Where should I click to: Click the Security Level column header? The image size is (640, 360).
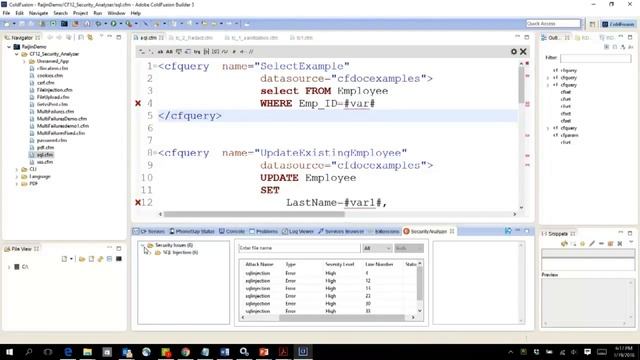pos(340,264)
